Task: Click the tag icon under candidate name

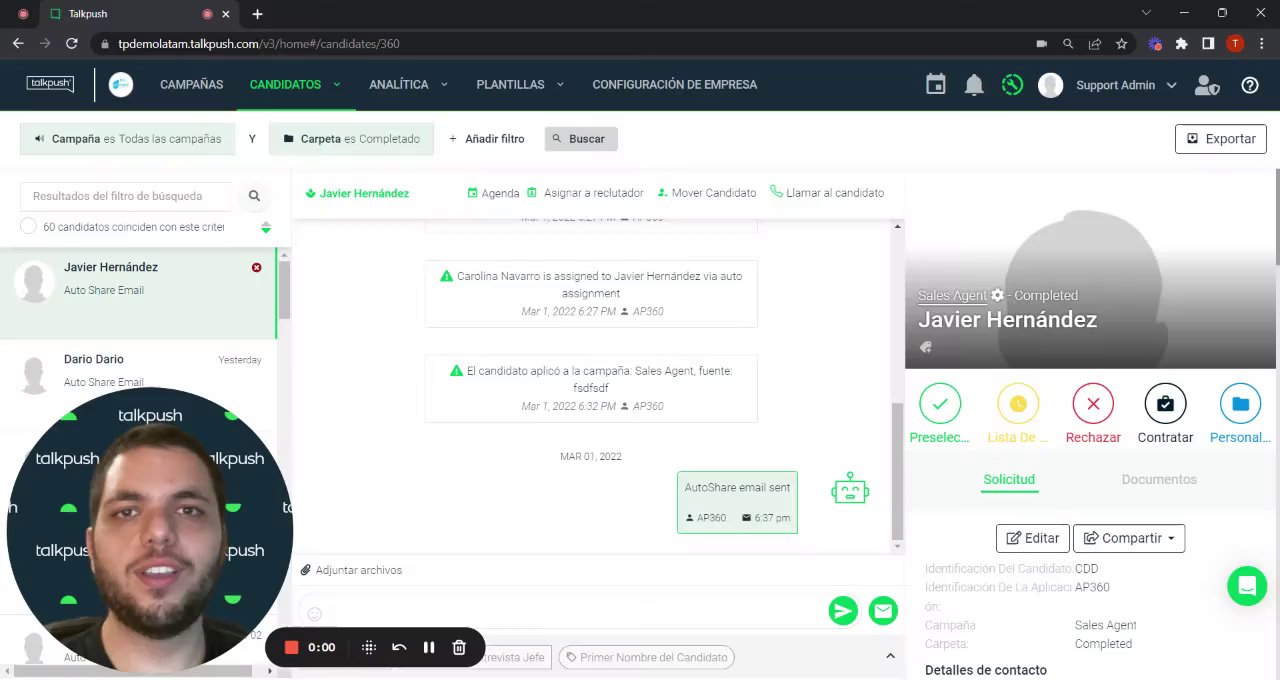Action: coord(925,347)
